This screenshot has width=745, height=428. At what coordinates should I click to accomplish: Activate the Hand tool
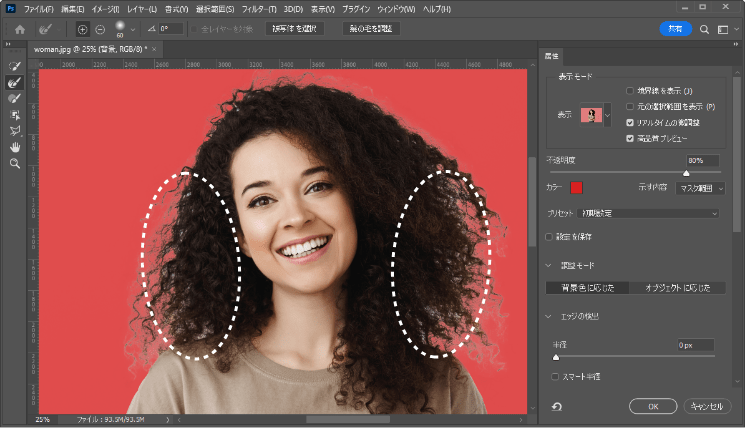tap(15, 147)
